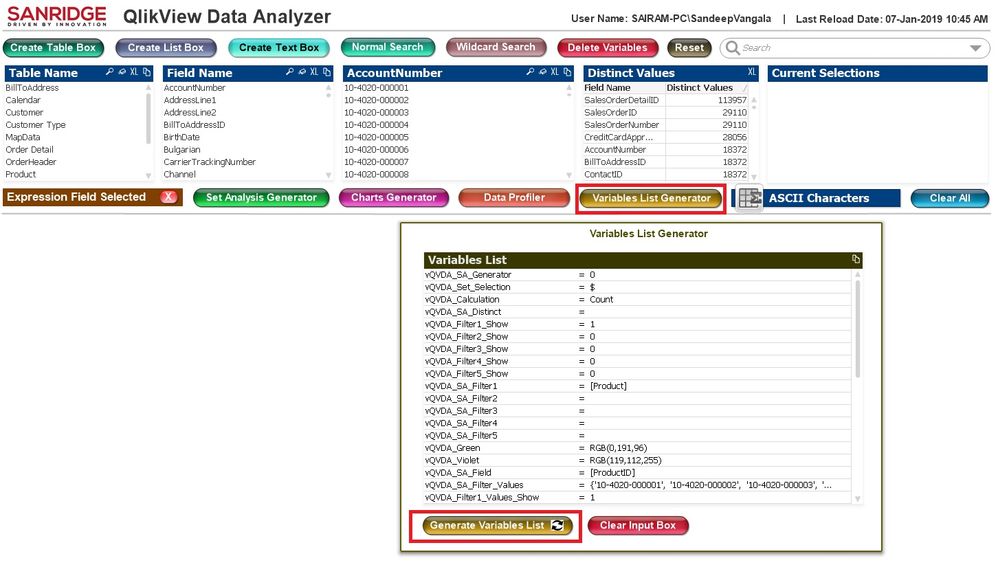This screenshot has height=563, width=998.
Task: Open search in Table Name list box
Action: pos(109,72)
